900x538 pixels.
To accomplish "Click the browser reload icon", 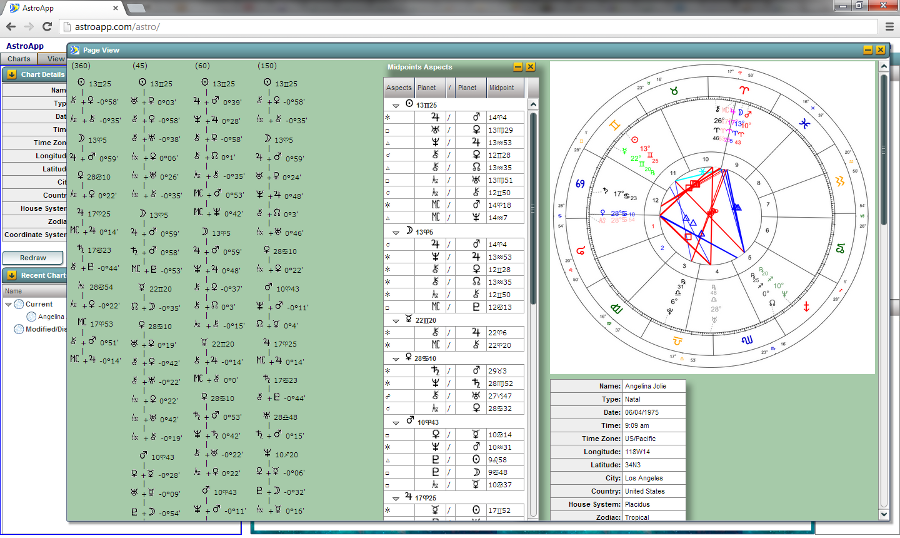I will point(47,26).
